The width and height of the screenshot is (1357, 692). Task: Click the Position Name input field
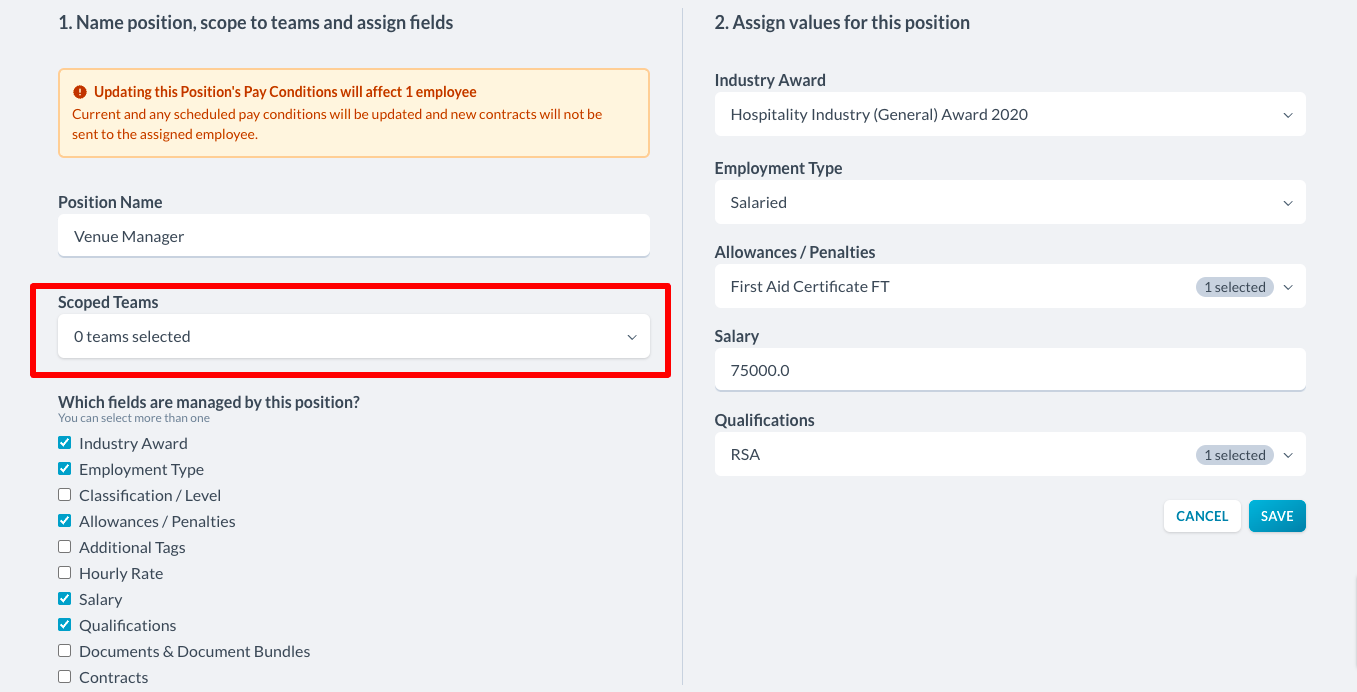coord(354,236)
